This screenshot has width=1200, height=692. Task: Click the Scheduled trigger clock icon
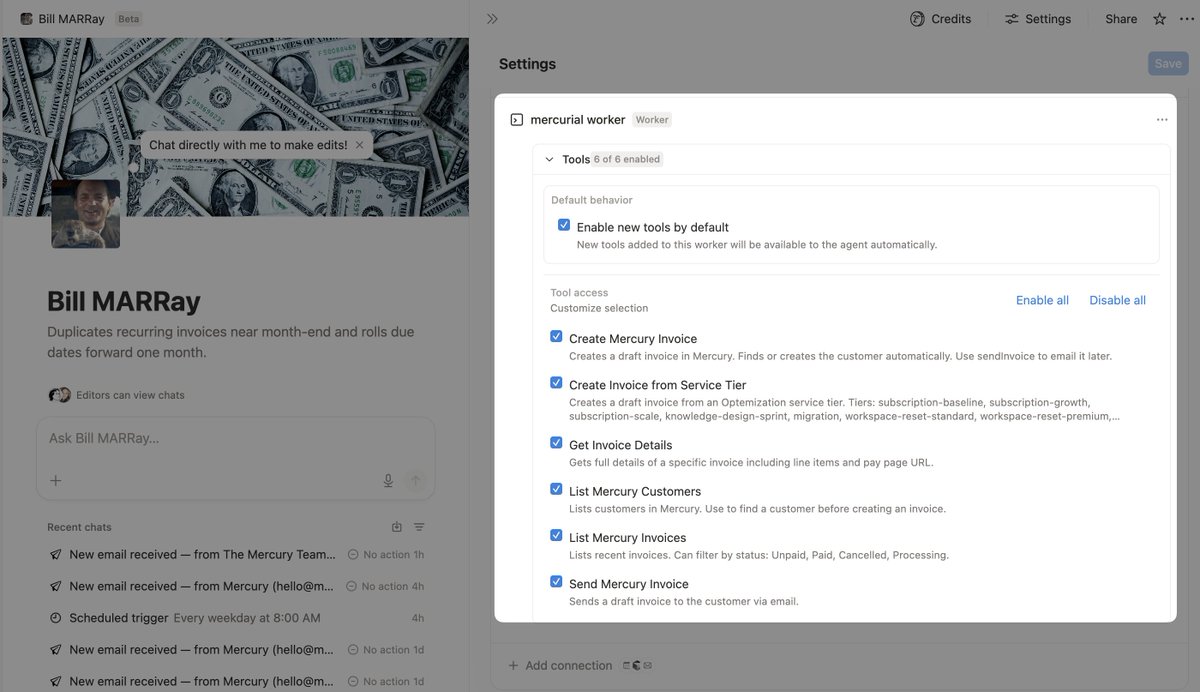(x=56, y=618)
